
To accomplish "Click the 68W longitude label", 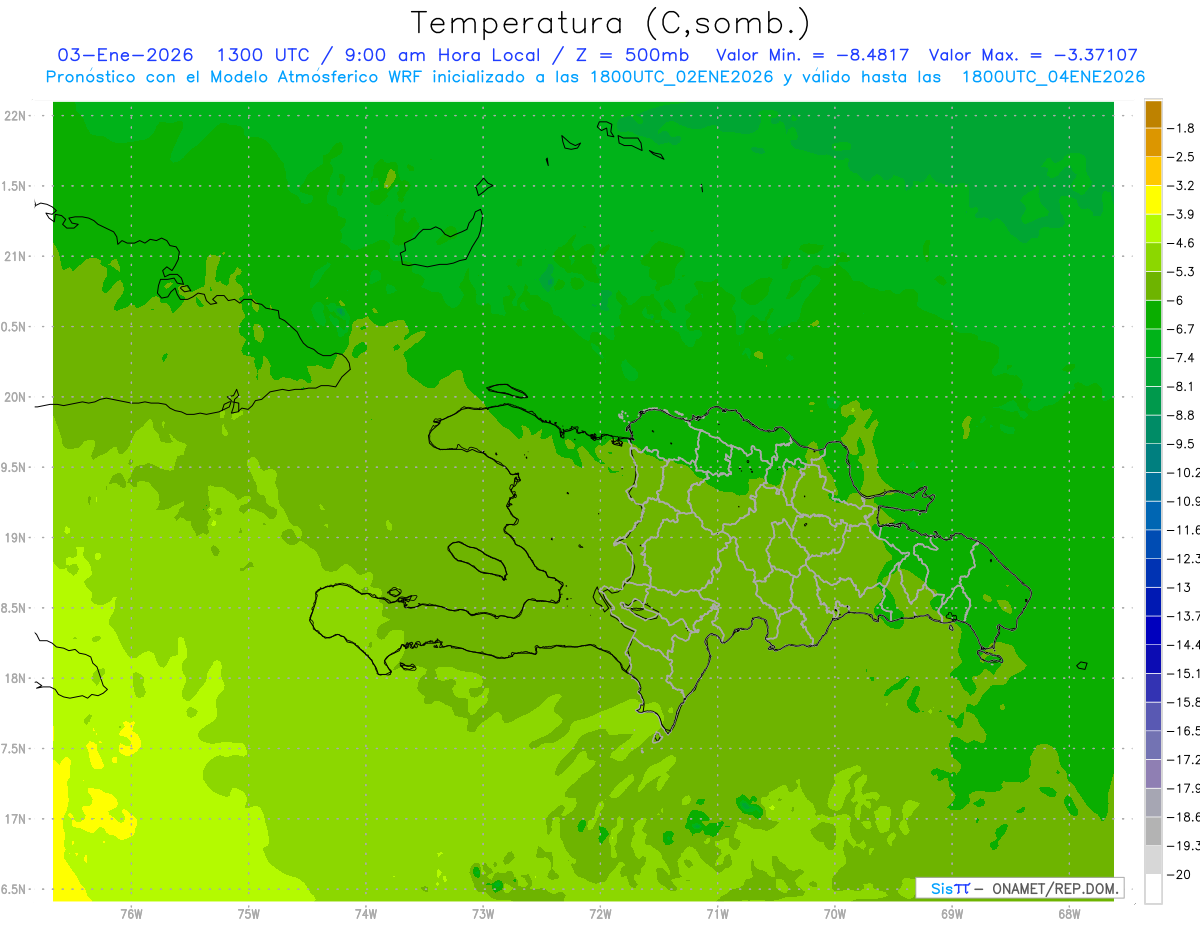I will point(1069,914).
